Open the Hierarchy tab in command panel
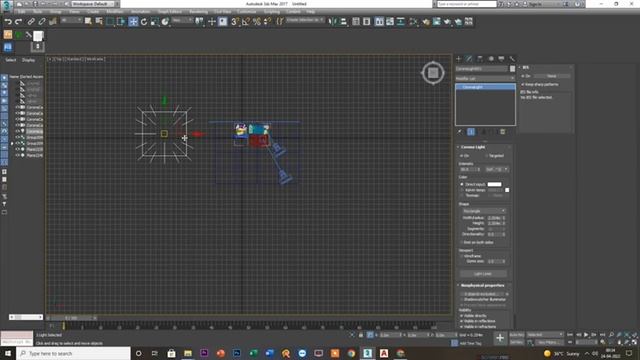The image size is (640, 360). [x=480, y=59]
